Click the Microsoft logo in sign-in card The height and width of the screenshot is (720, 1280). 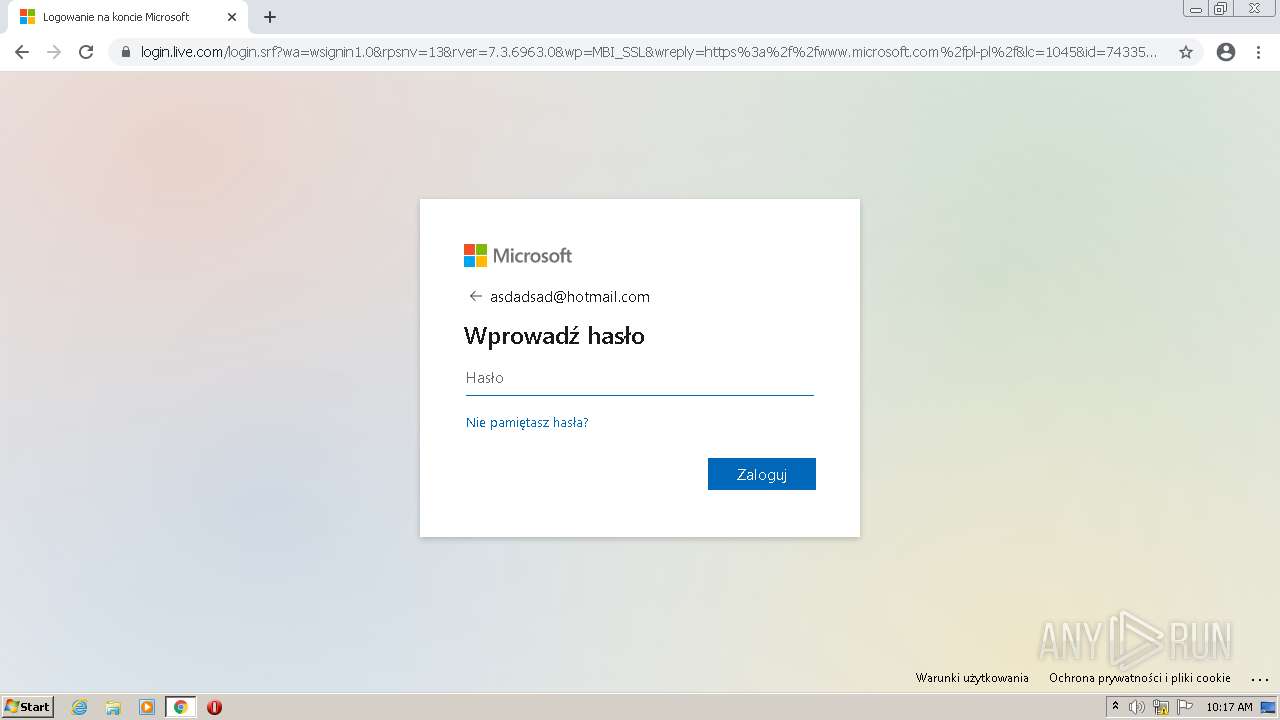click(518, 256)
